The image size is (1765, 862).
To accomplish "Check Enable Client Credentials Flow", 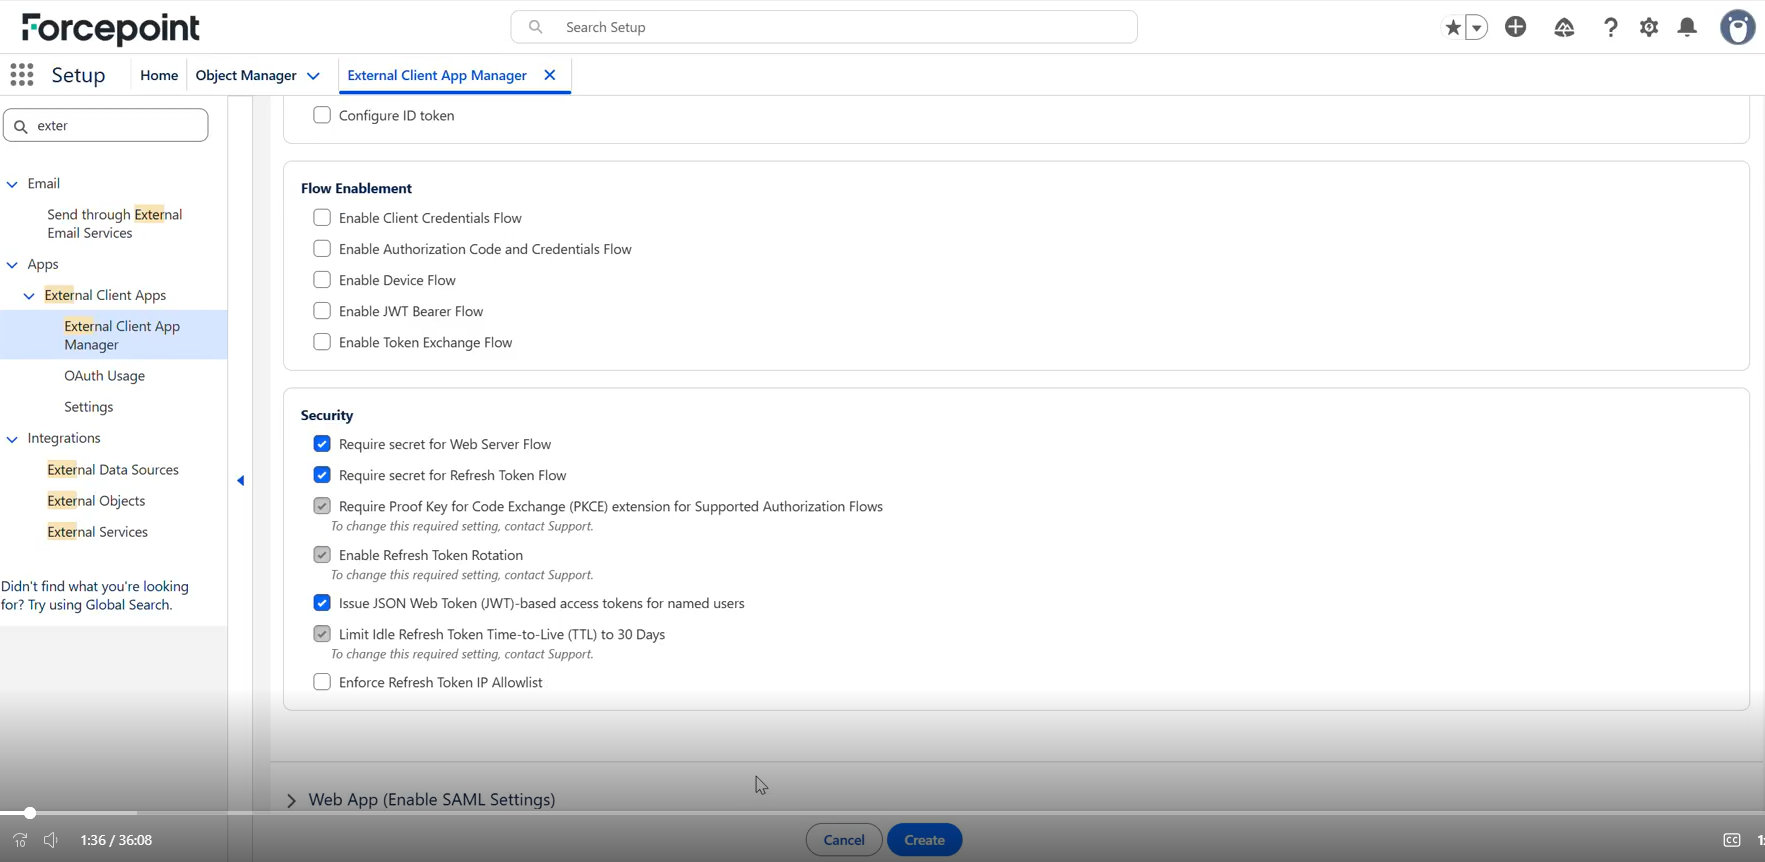I will pyautogui.click(x=322, y=218).
